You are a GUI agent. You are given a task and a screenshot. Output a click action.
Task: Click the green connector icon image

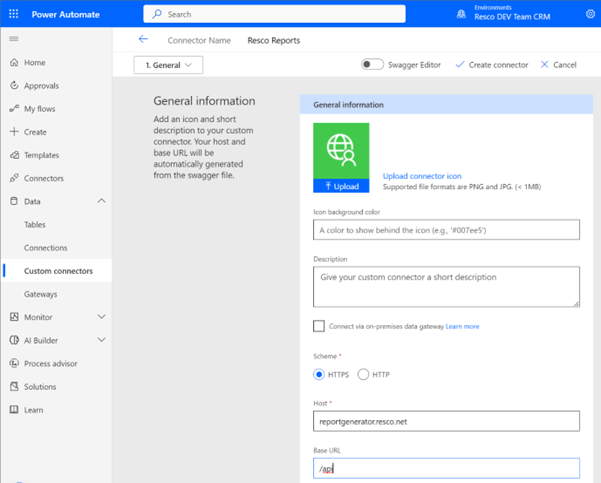[341, 151]
